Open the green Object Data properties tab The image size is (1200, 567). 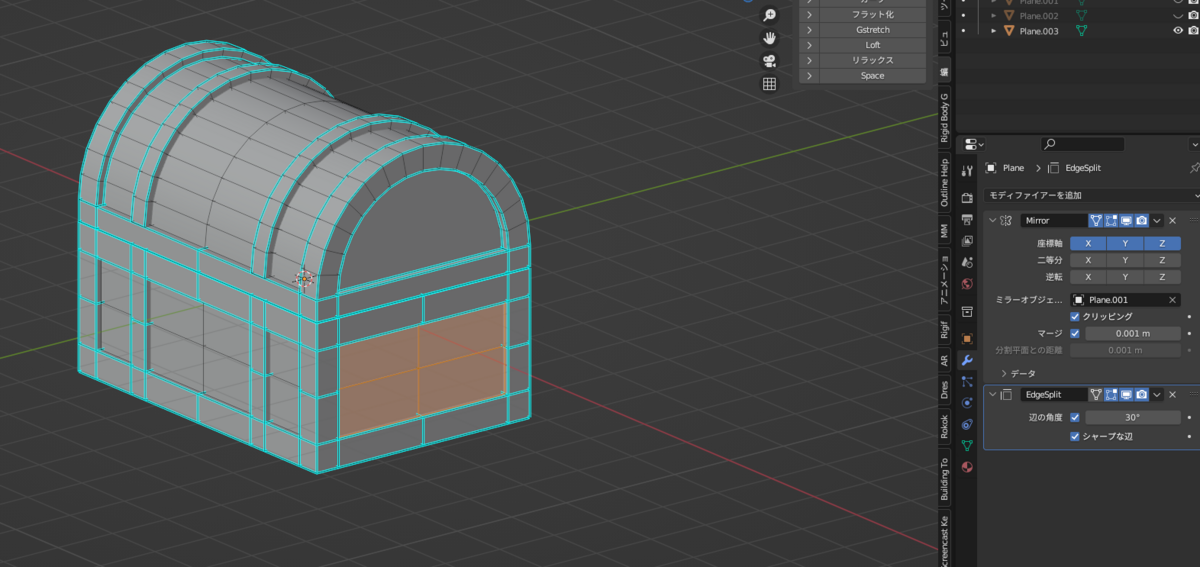tap(967, 446)
